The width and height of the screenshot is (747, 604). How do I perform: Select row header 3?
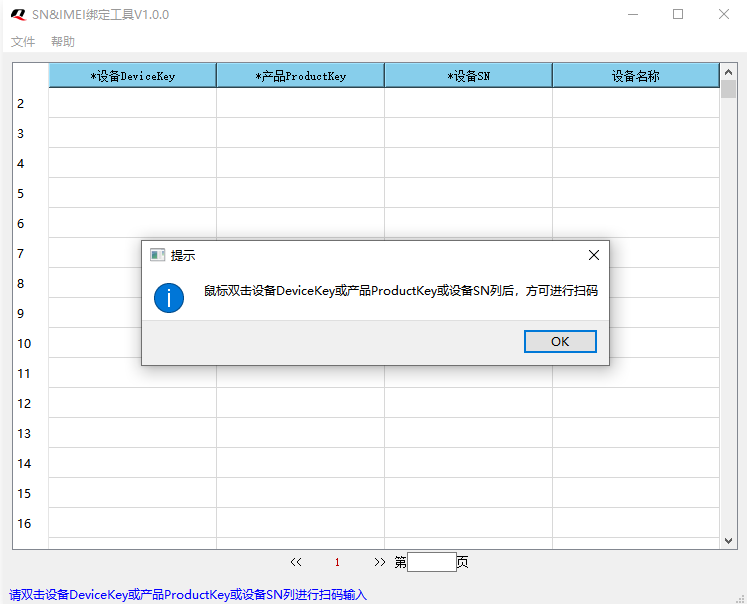[30, 133]
